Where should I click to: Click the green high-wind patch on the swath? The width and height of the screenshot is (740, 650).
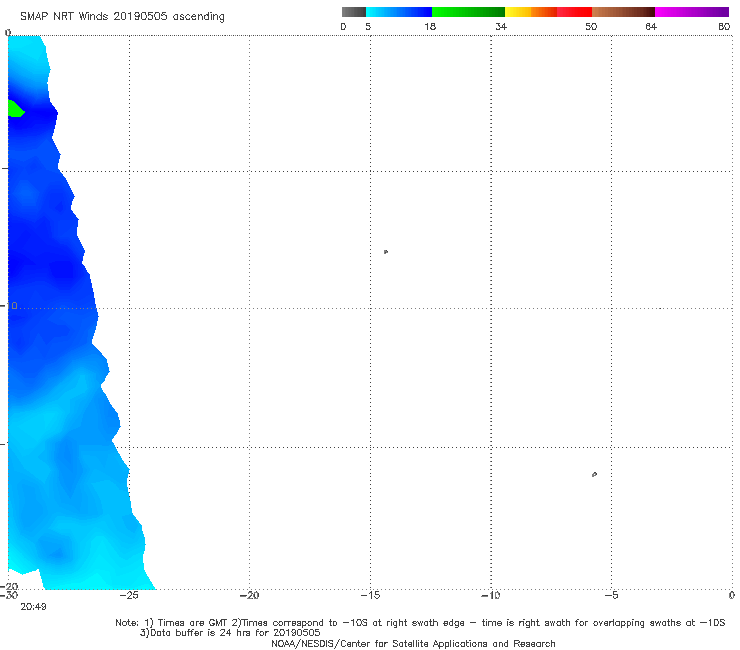[x=15, y=109]
